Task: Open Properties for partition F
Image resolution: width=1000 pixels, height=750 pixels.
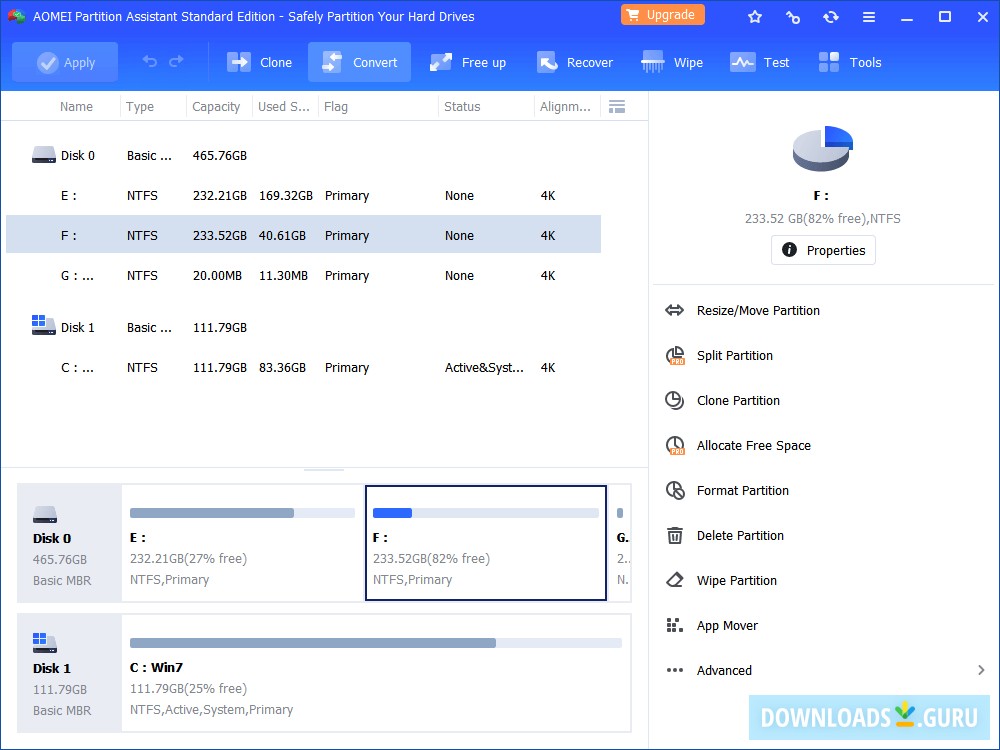Action: [822, 250]
